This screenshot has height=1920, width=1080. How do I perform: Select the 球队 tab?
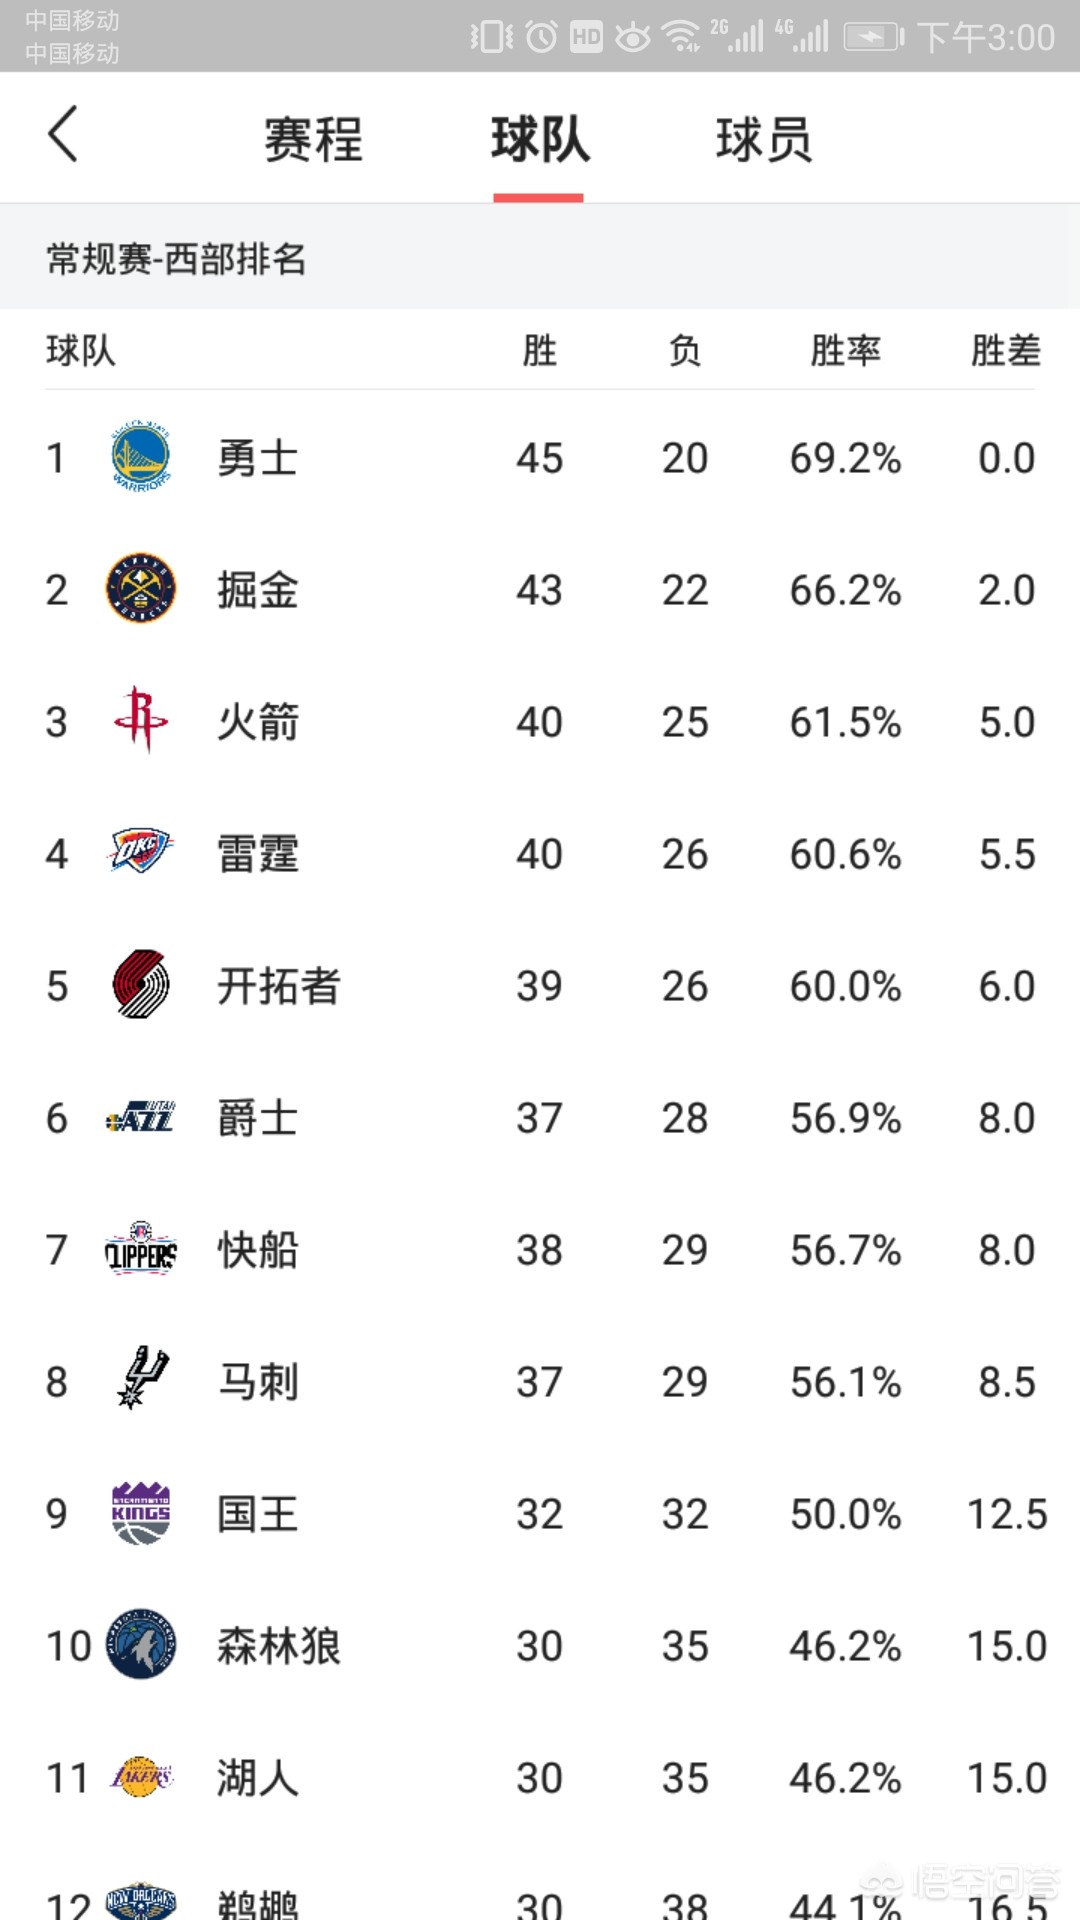(540, 139)
